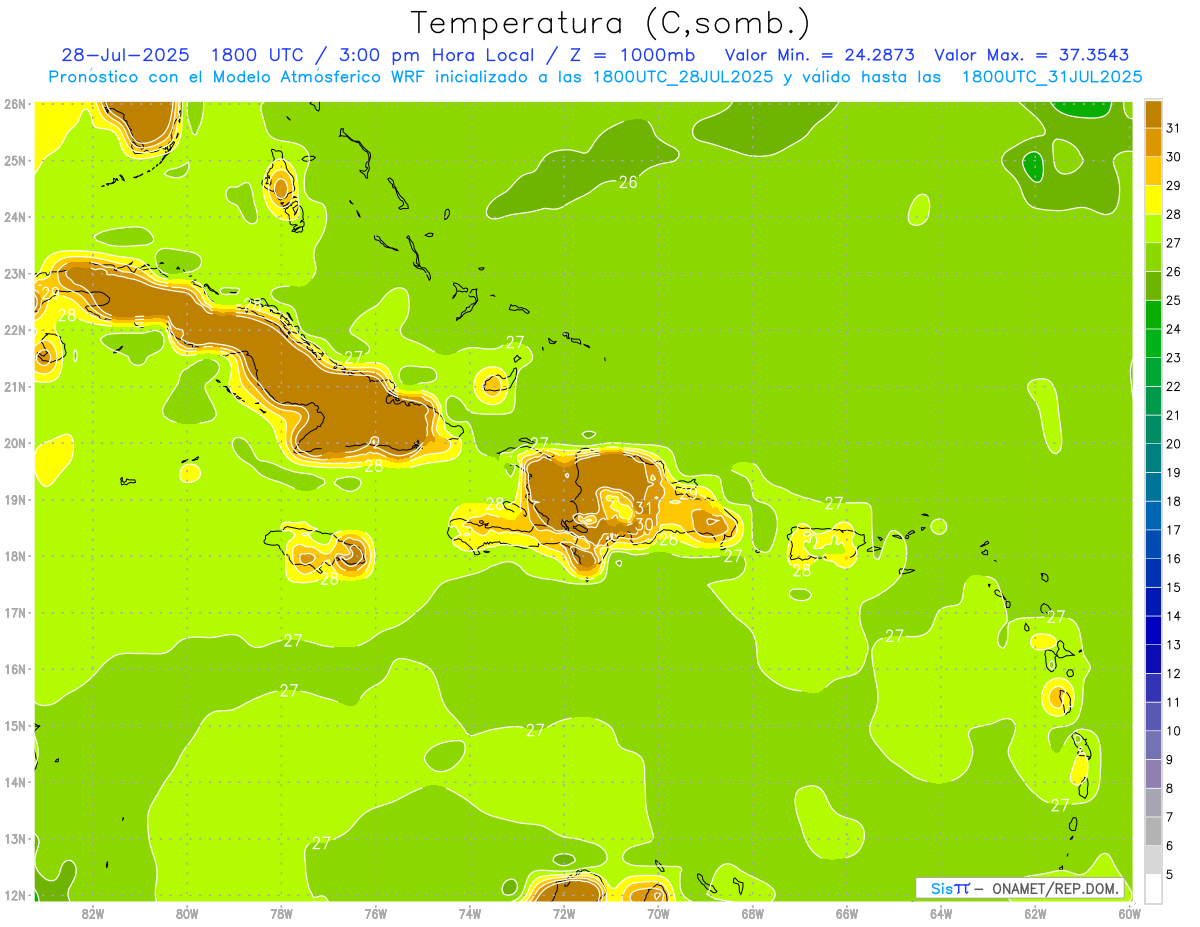Click the "18N" latitude axis label
This screenshot has width=1200, height=927.
[x=15, y=556]
